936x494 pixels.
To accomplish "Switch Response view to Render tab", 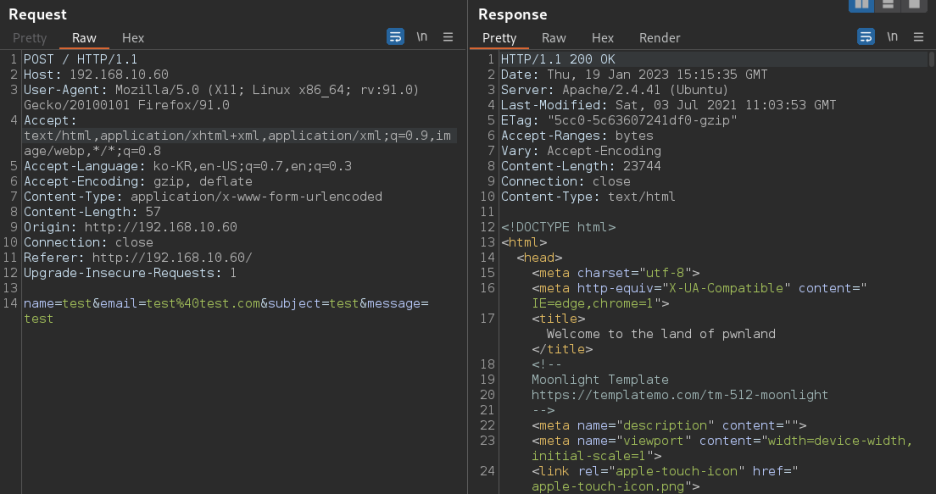I will (660, 38).
